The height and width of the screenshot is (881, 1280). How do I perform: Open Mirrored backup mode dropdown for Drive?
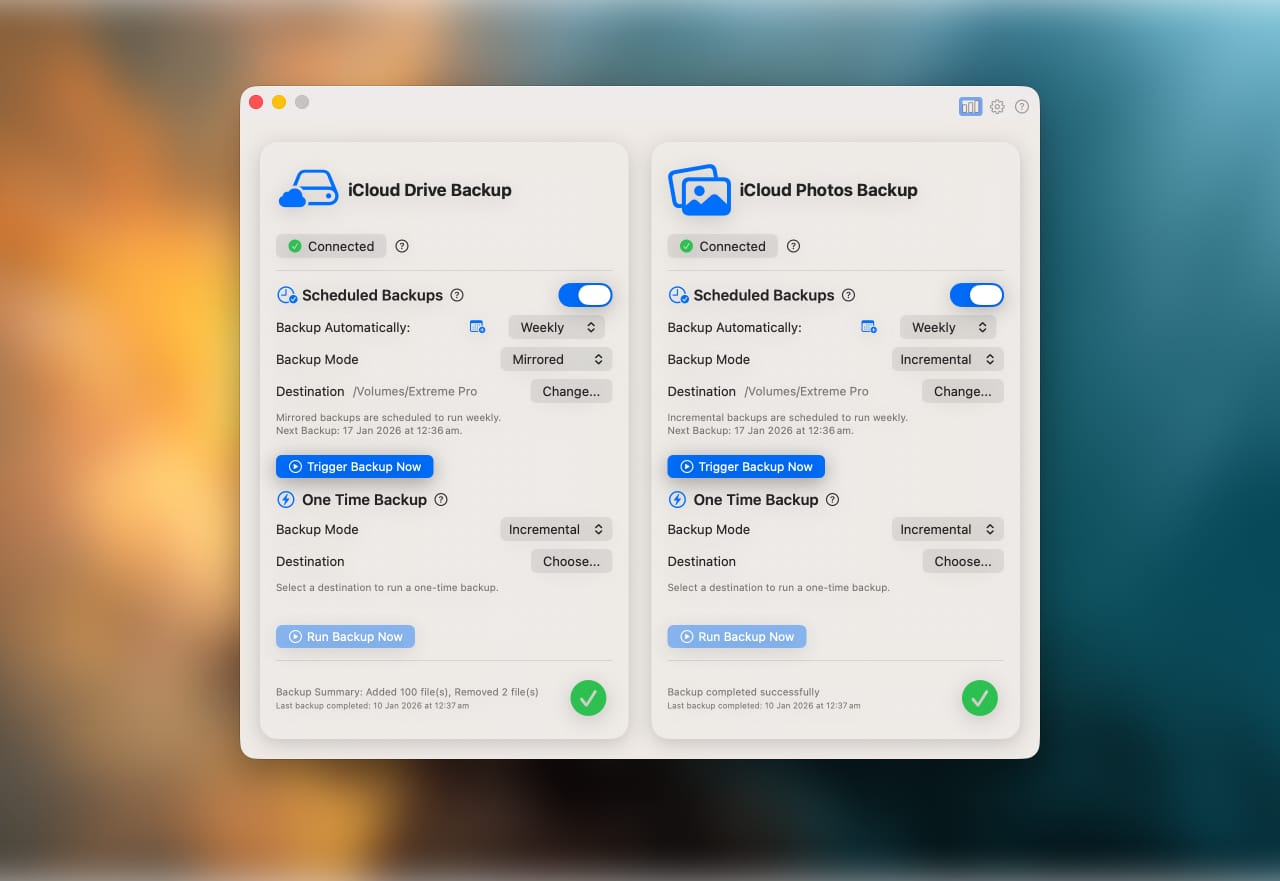point(556,359)
